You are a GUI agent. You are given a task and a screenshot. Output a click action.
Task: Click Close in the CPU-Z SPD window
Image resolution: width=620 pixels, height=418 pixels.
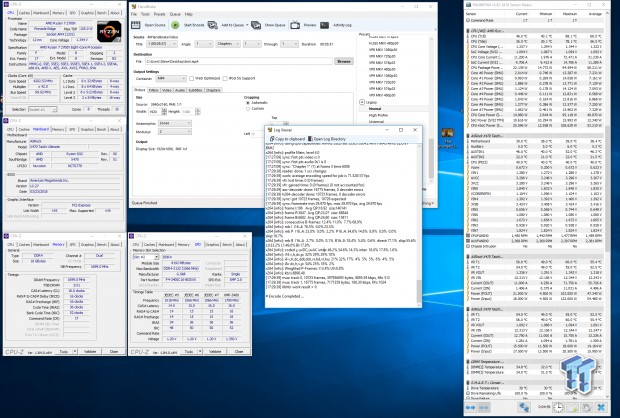[x=239, y=351]
